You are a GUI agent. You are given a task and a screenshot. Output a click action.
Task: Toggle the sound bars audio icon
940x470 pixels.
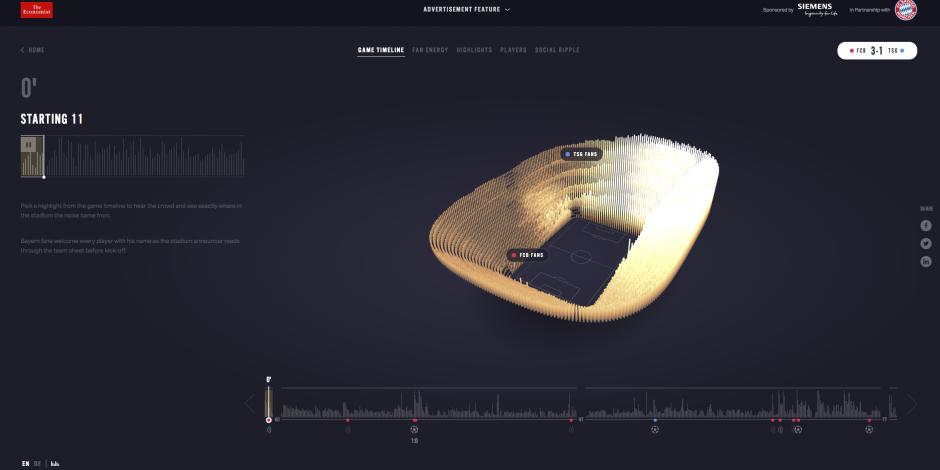(54, 464)
